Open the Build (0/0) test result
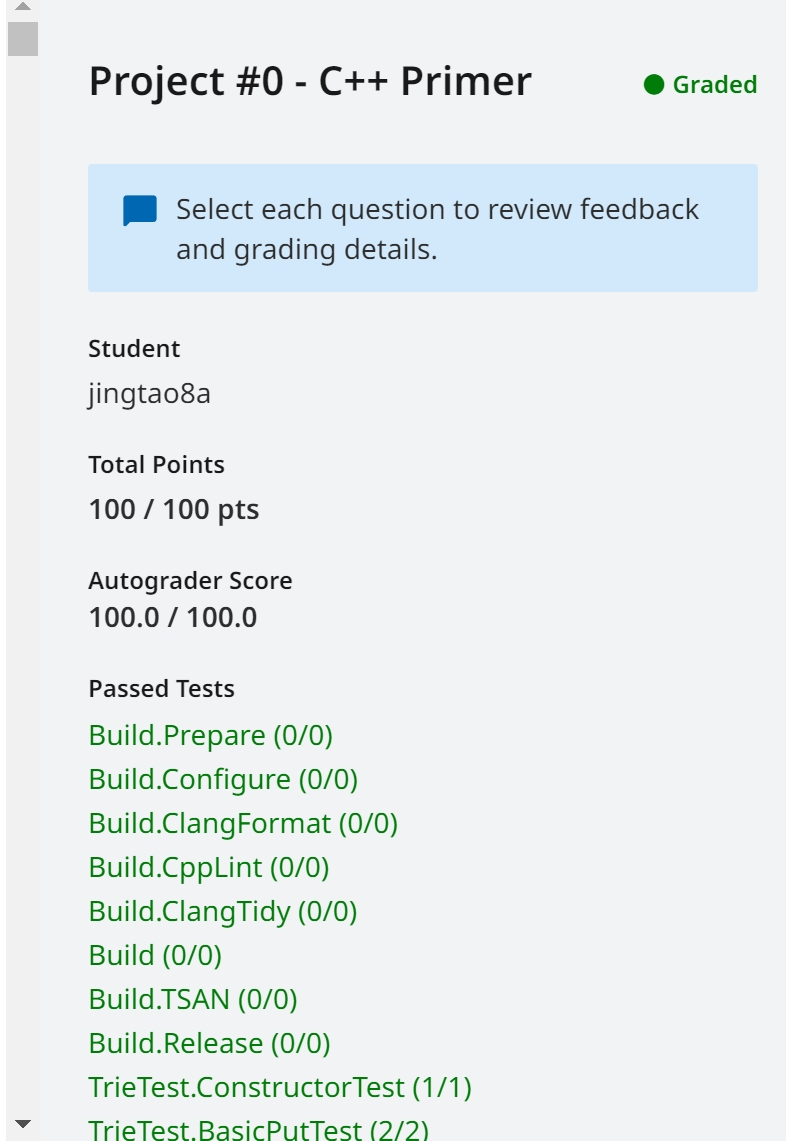786x1141 pixels. coord(155,955)
